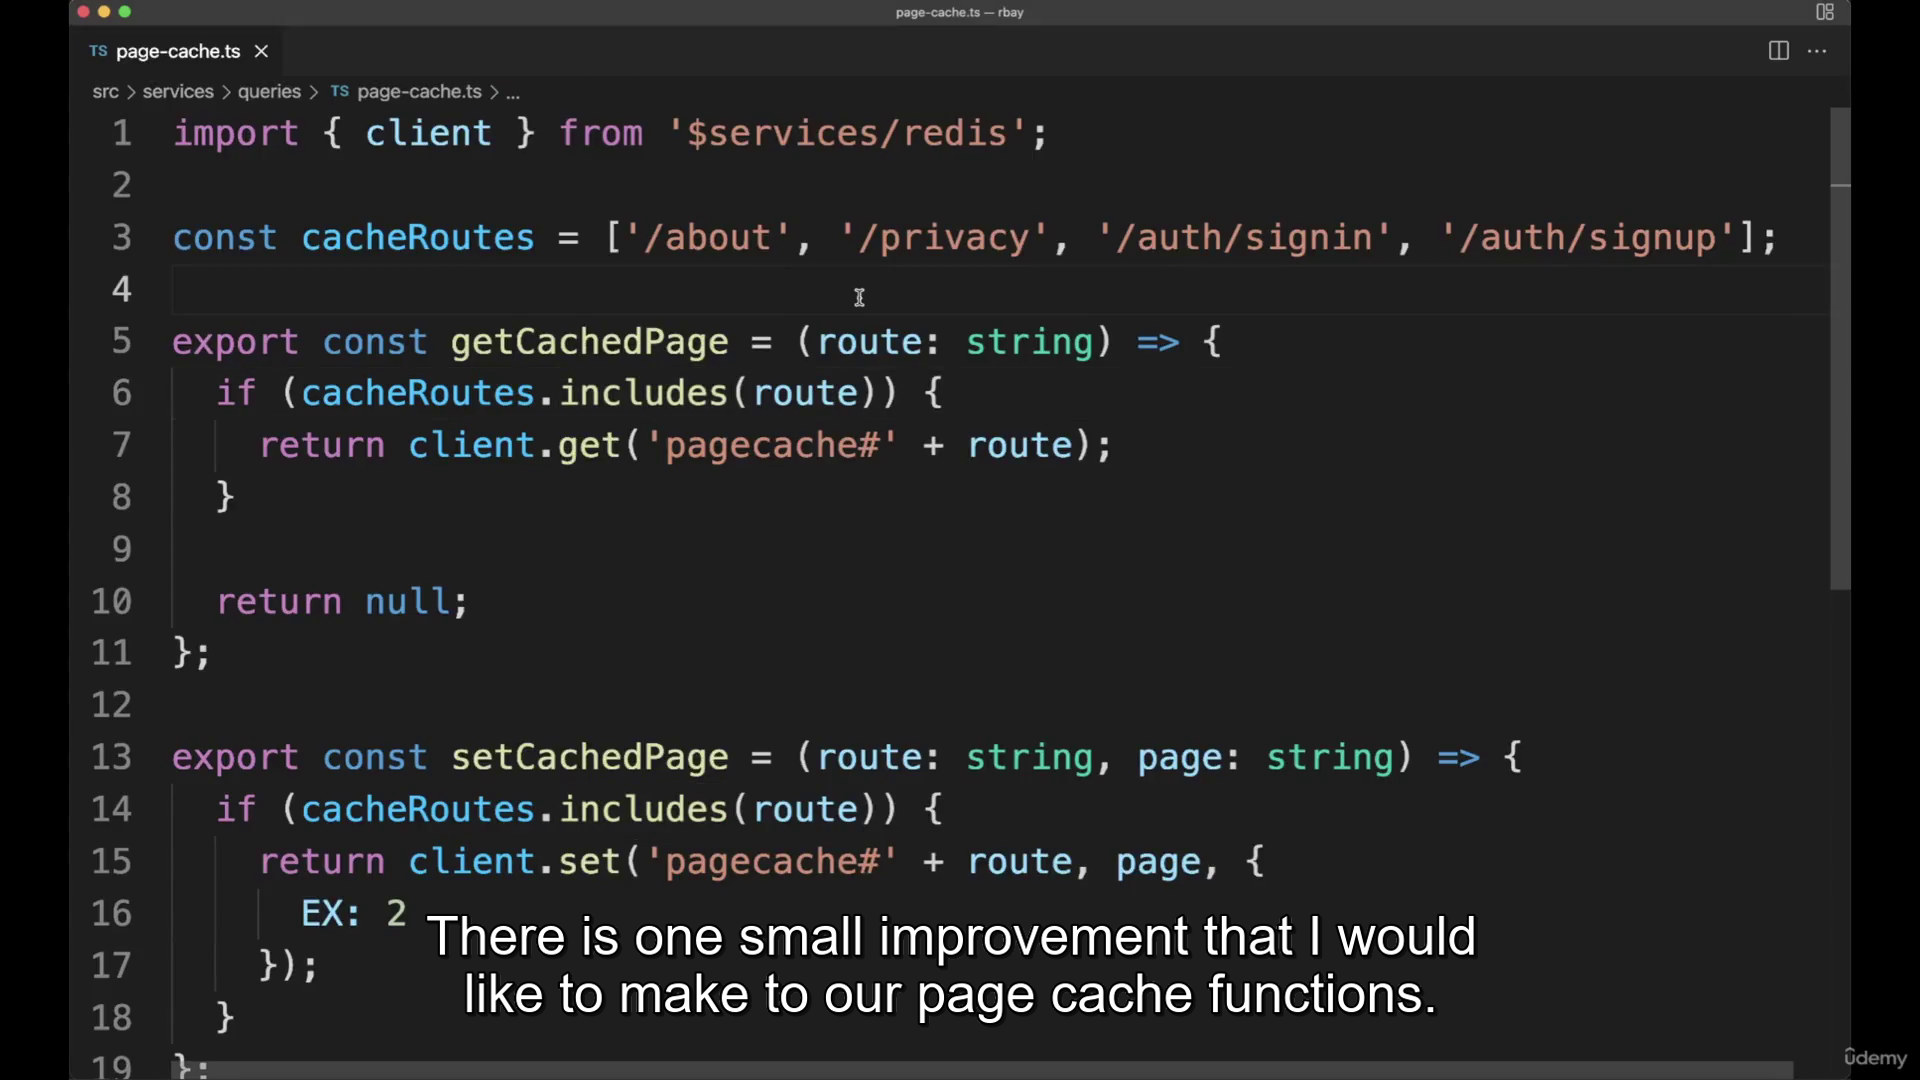Click the split editor icon
The image size is (1920, 1080).
click(x=1778, y=51)
